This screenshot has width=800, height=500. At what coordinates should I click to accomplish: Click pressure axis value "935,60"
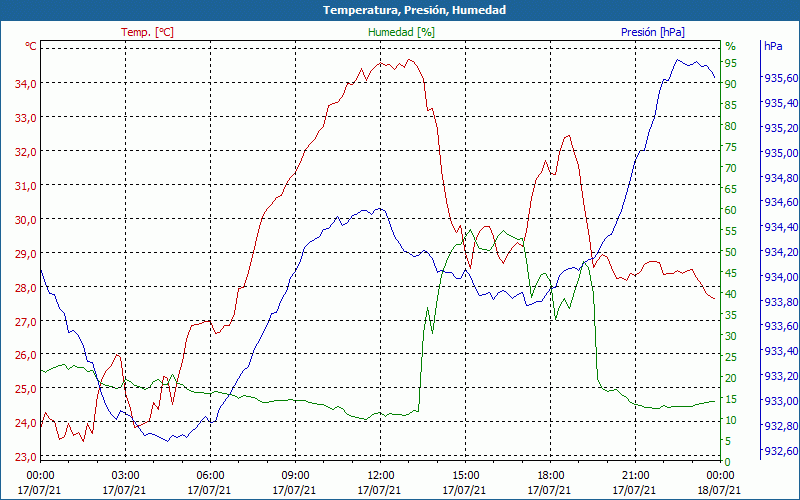(781, 78)
